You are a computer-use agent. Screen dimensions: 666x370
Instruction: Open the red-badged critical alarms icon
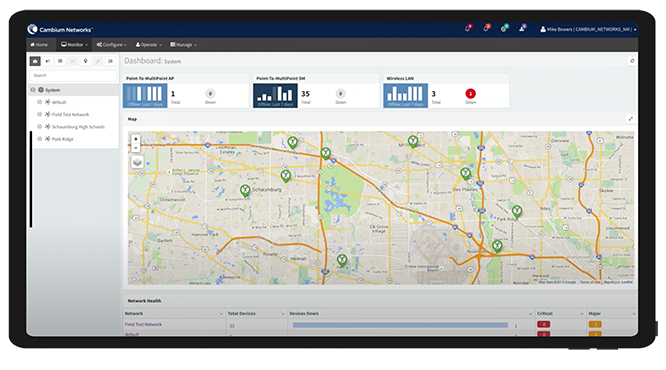(x=468, y=28)
